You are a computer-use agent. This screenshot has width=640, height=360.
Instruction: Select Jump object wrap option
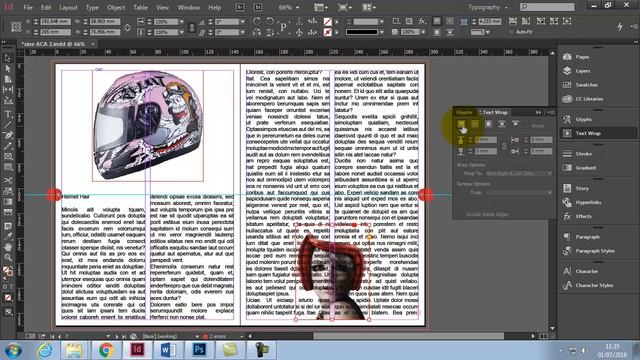point(502,124)
